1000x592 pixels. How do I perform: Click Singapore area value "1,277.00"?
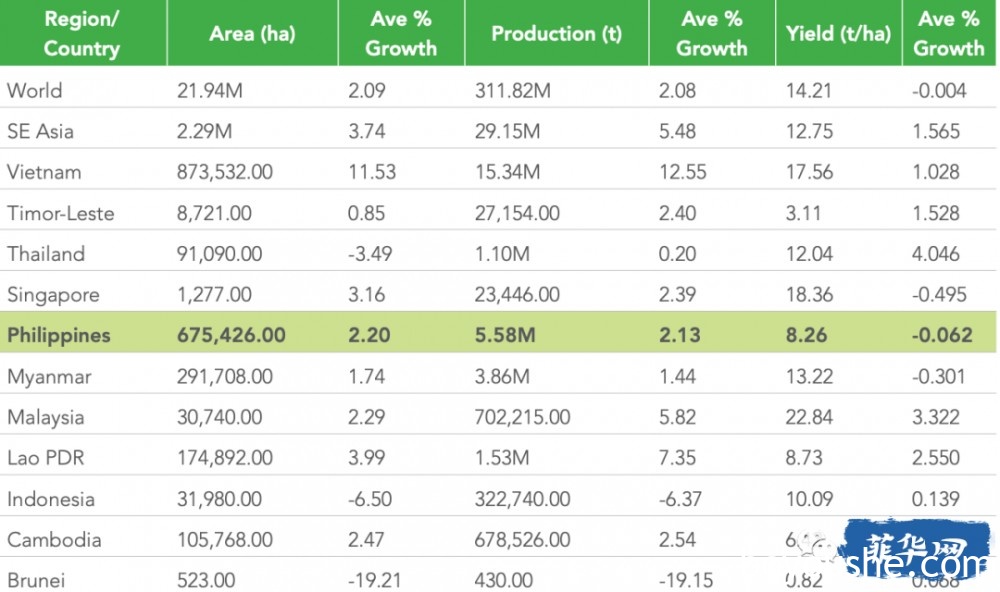[214, 295]
